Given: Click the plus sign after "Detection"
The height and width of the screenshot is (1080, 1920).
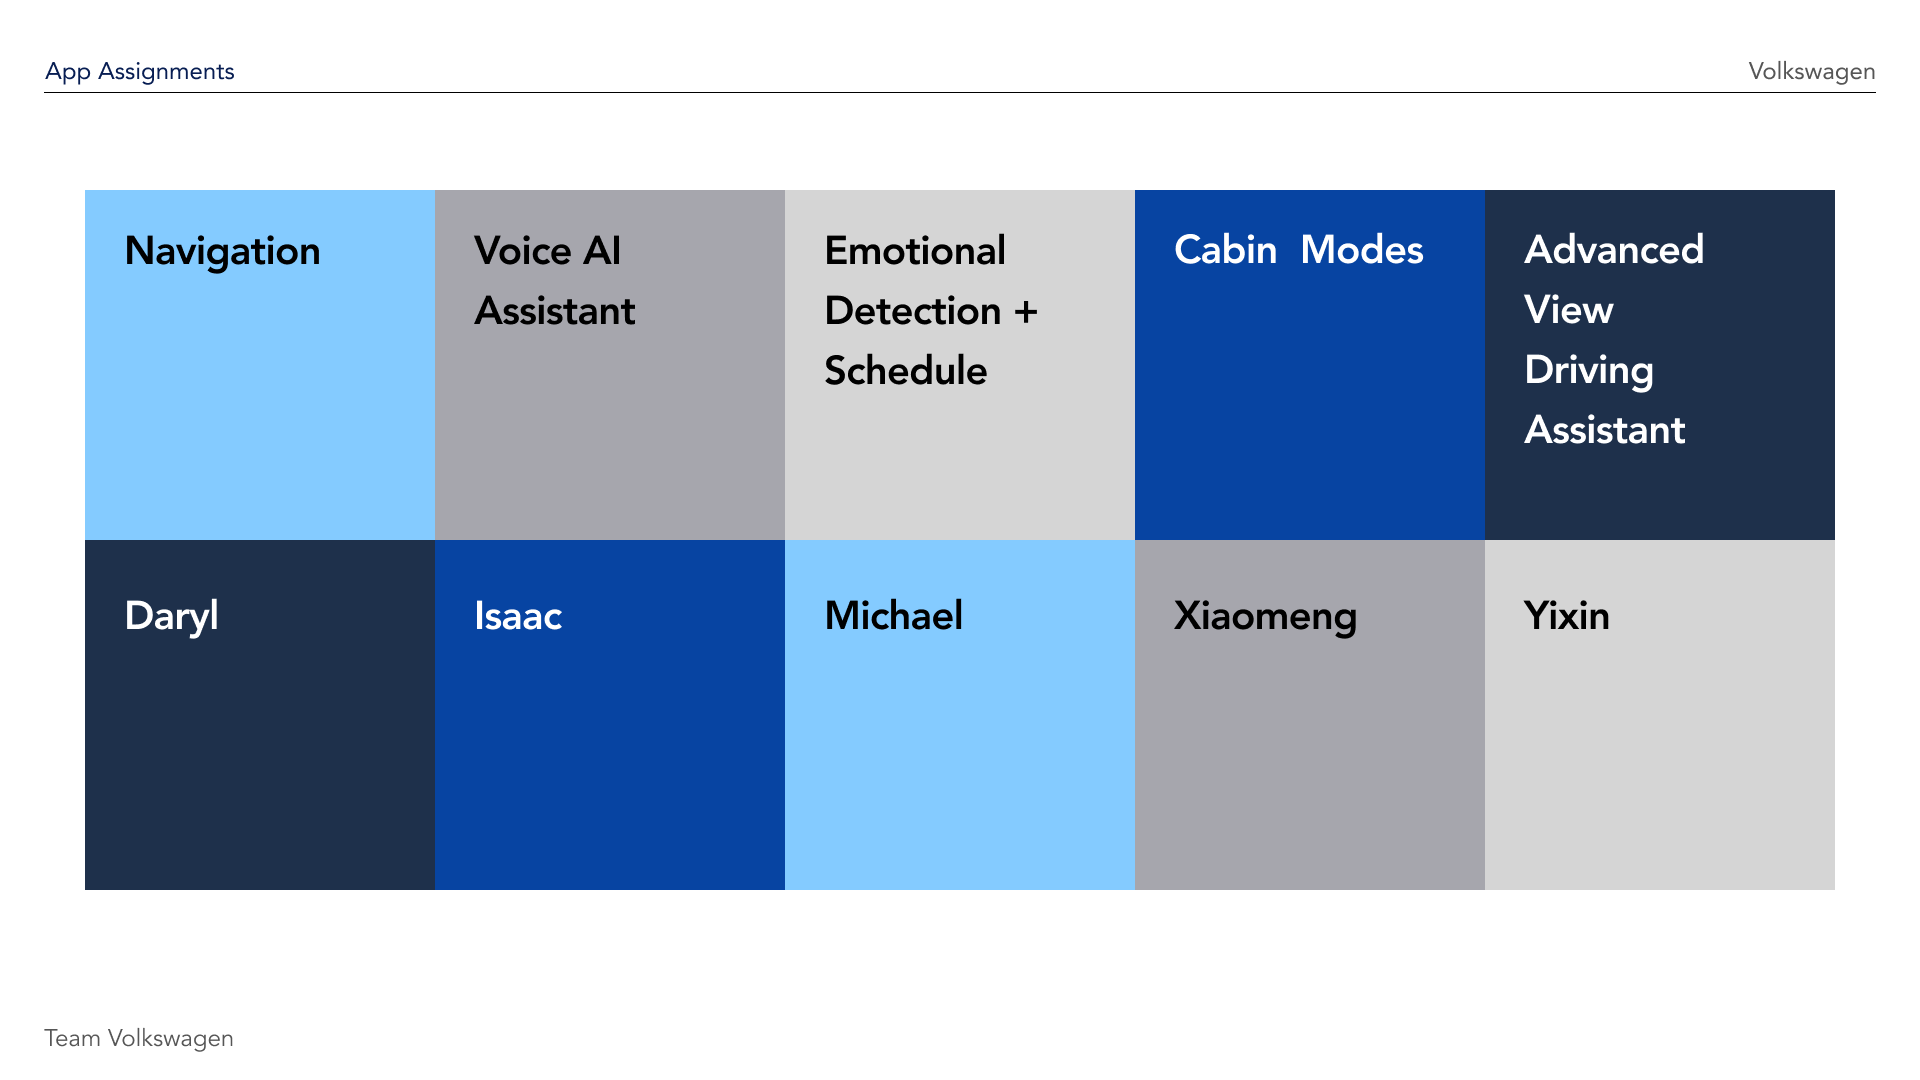Looking at the screenshot, I should coord(1025,312).
